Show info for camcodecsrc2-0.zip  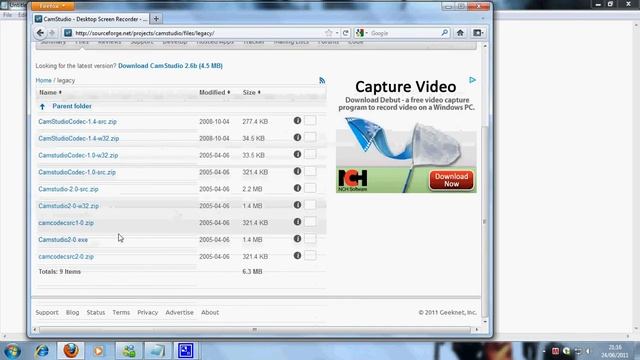[297, 256]
